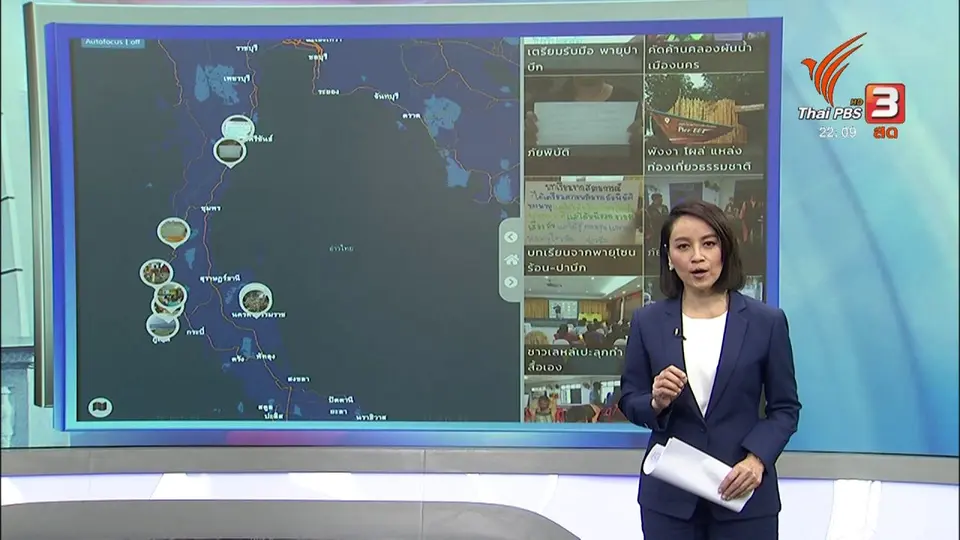Viewport: 960px width, 540px height.
Task: Click the ราชบุรี label on the map
Action: (247, 48)
